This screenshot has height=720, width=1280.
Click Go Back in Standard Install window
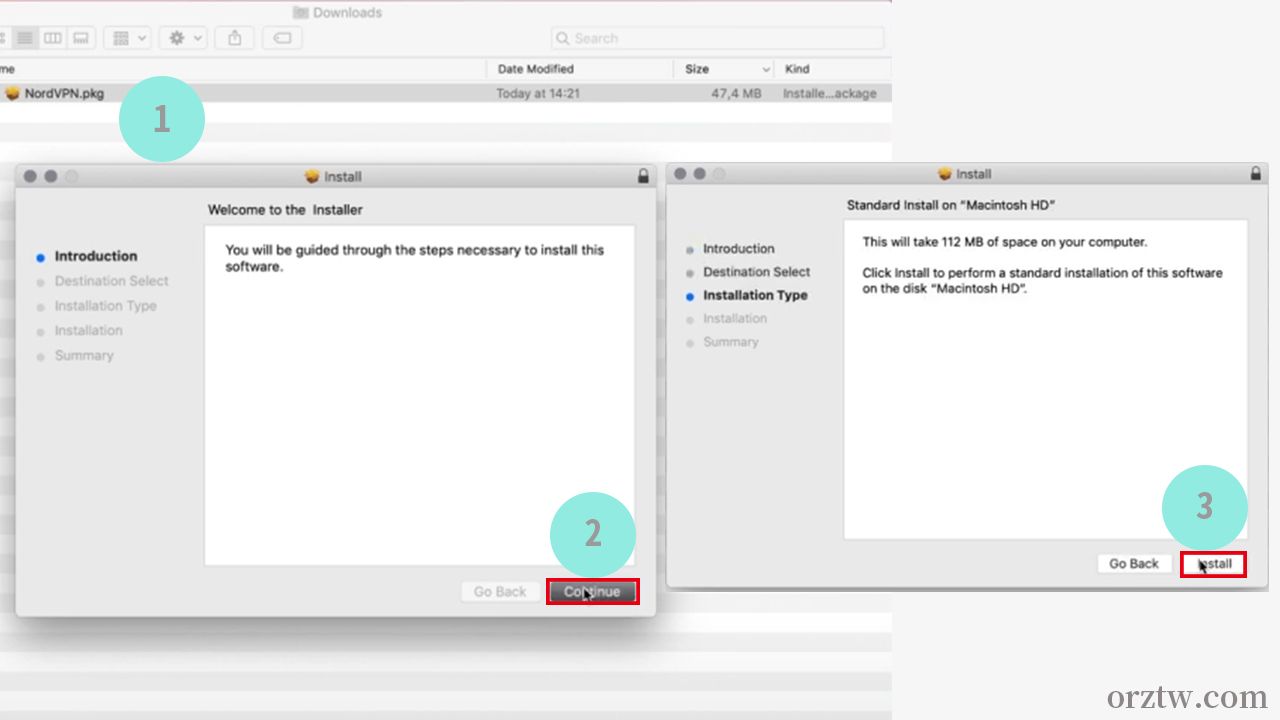point(1134,564)
